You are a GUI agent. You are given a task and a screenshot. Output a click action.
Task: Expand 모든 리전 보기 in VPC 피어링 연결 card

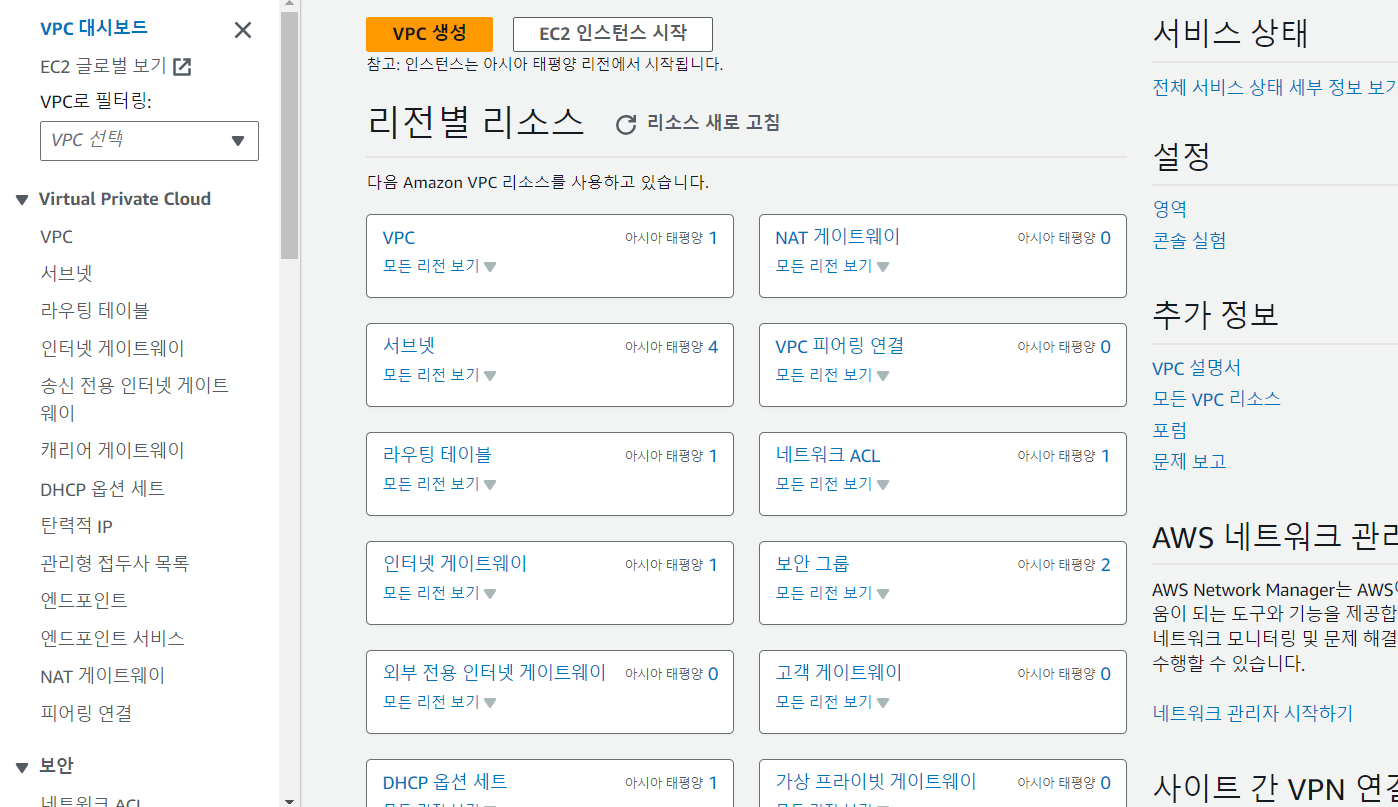833,375
